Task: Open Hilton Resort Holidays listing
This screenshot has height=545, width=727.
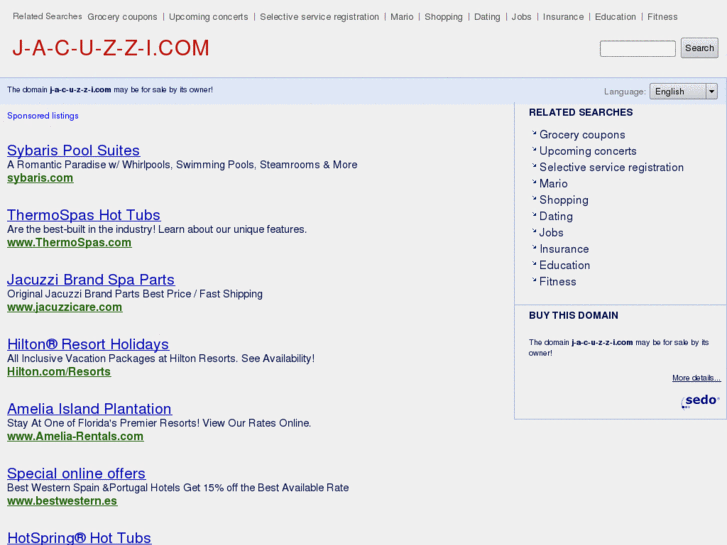Action: click(x=88, y=344)
